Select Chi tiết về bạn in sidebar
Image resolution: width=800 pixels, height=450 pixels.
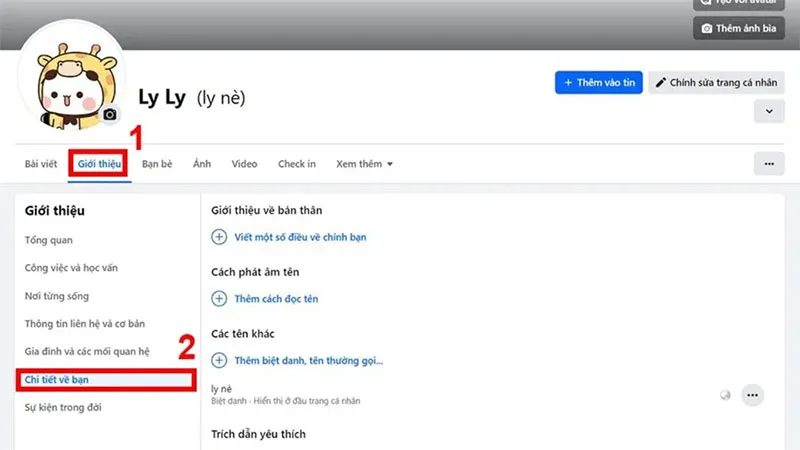pos(106,380)
